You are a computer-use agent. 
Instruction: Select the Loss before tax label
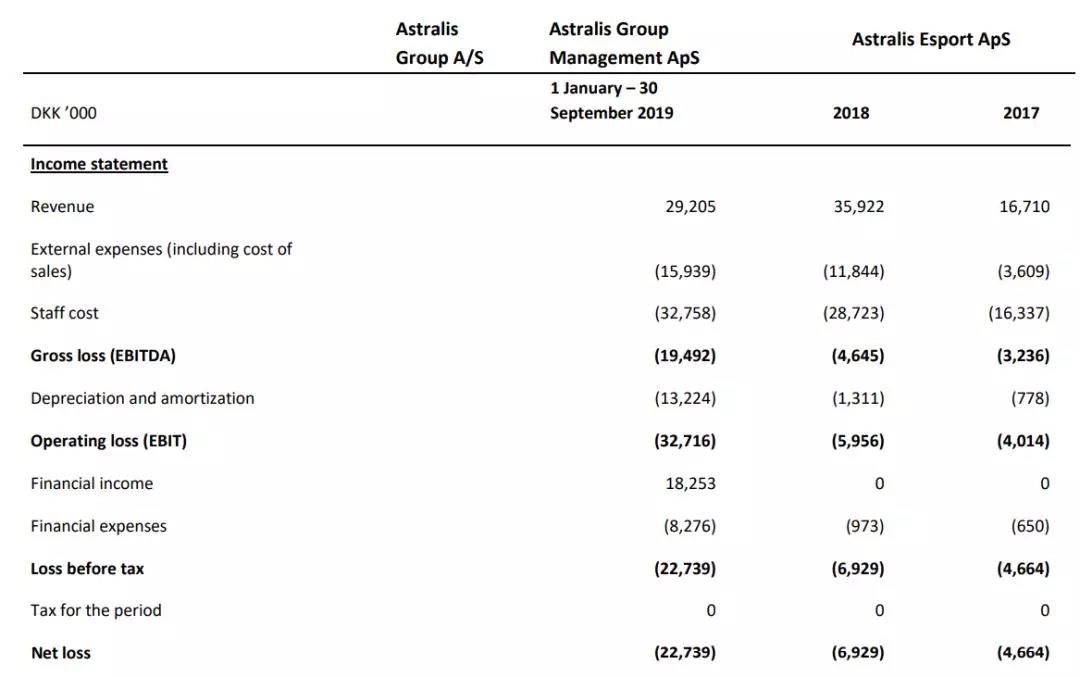(87, 569)
